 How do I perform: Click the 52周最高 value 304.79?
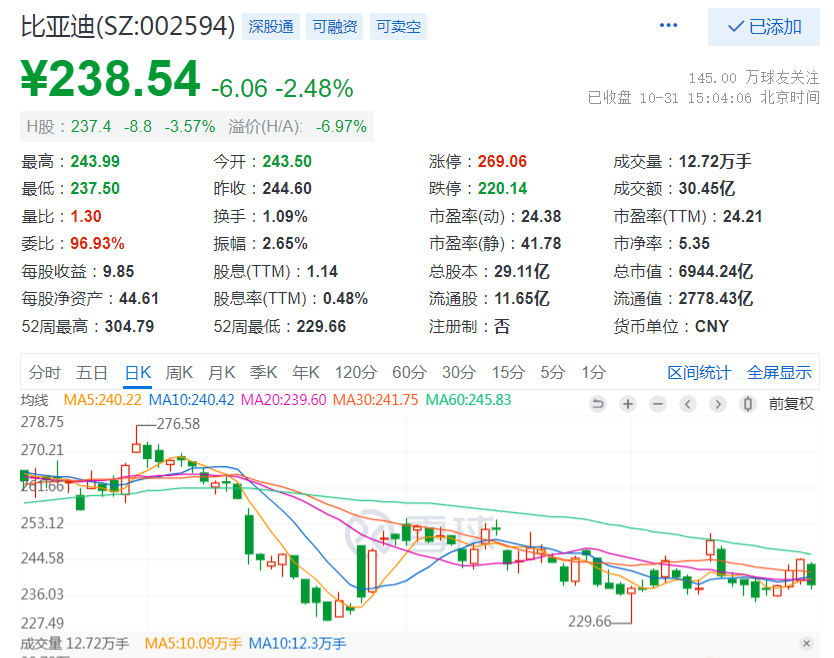[x=129, y=326]
